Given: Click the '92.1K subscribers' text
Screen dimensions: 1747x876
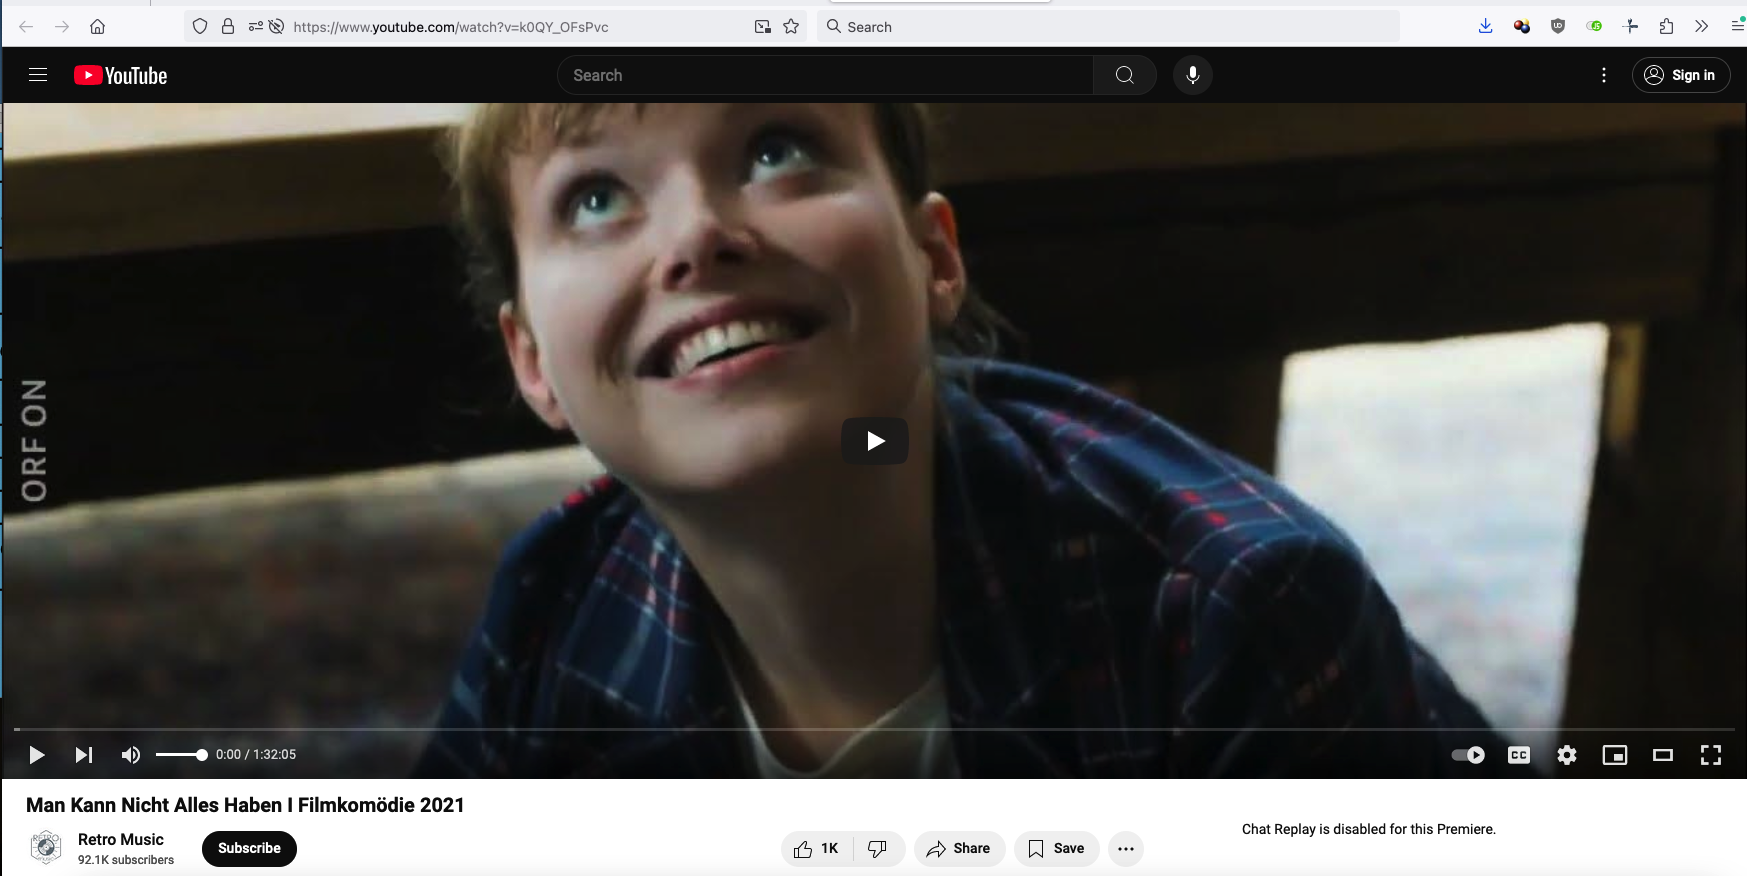Looking at the screenshot, I should [126, 860].
